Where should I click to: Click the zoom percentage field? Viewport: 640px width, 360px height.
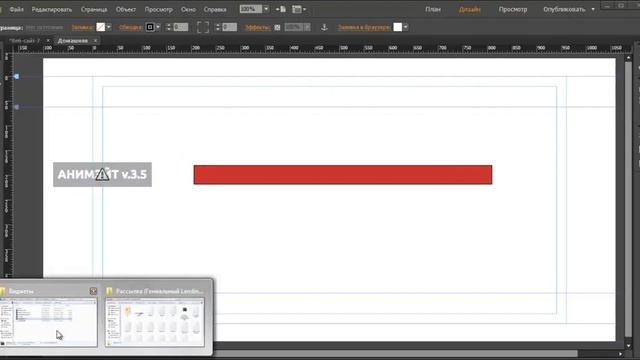pos(251,9)
